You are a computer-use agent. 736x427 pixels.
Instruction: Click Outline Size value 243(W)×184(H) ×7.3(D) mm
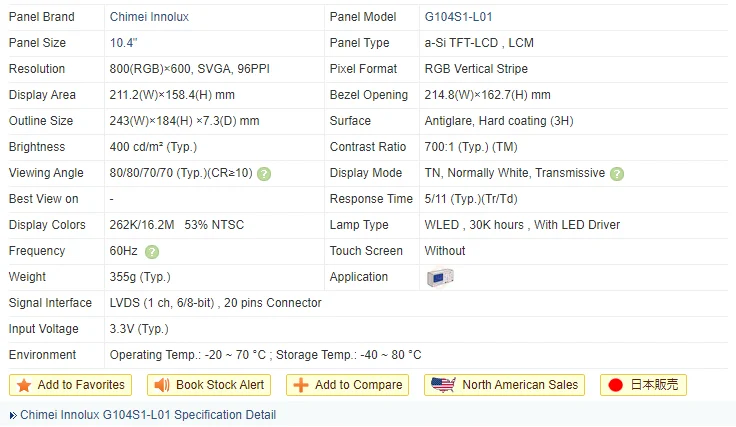point(184,121)
